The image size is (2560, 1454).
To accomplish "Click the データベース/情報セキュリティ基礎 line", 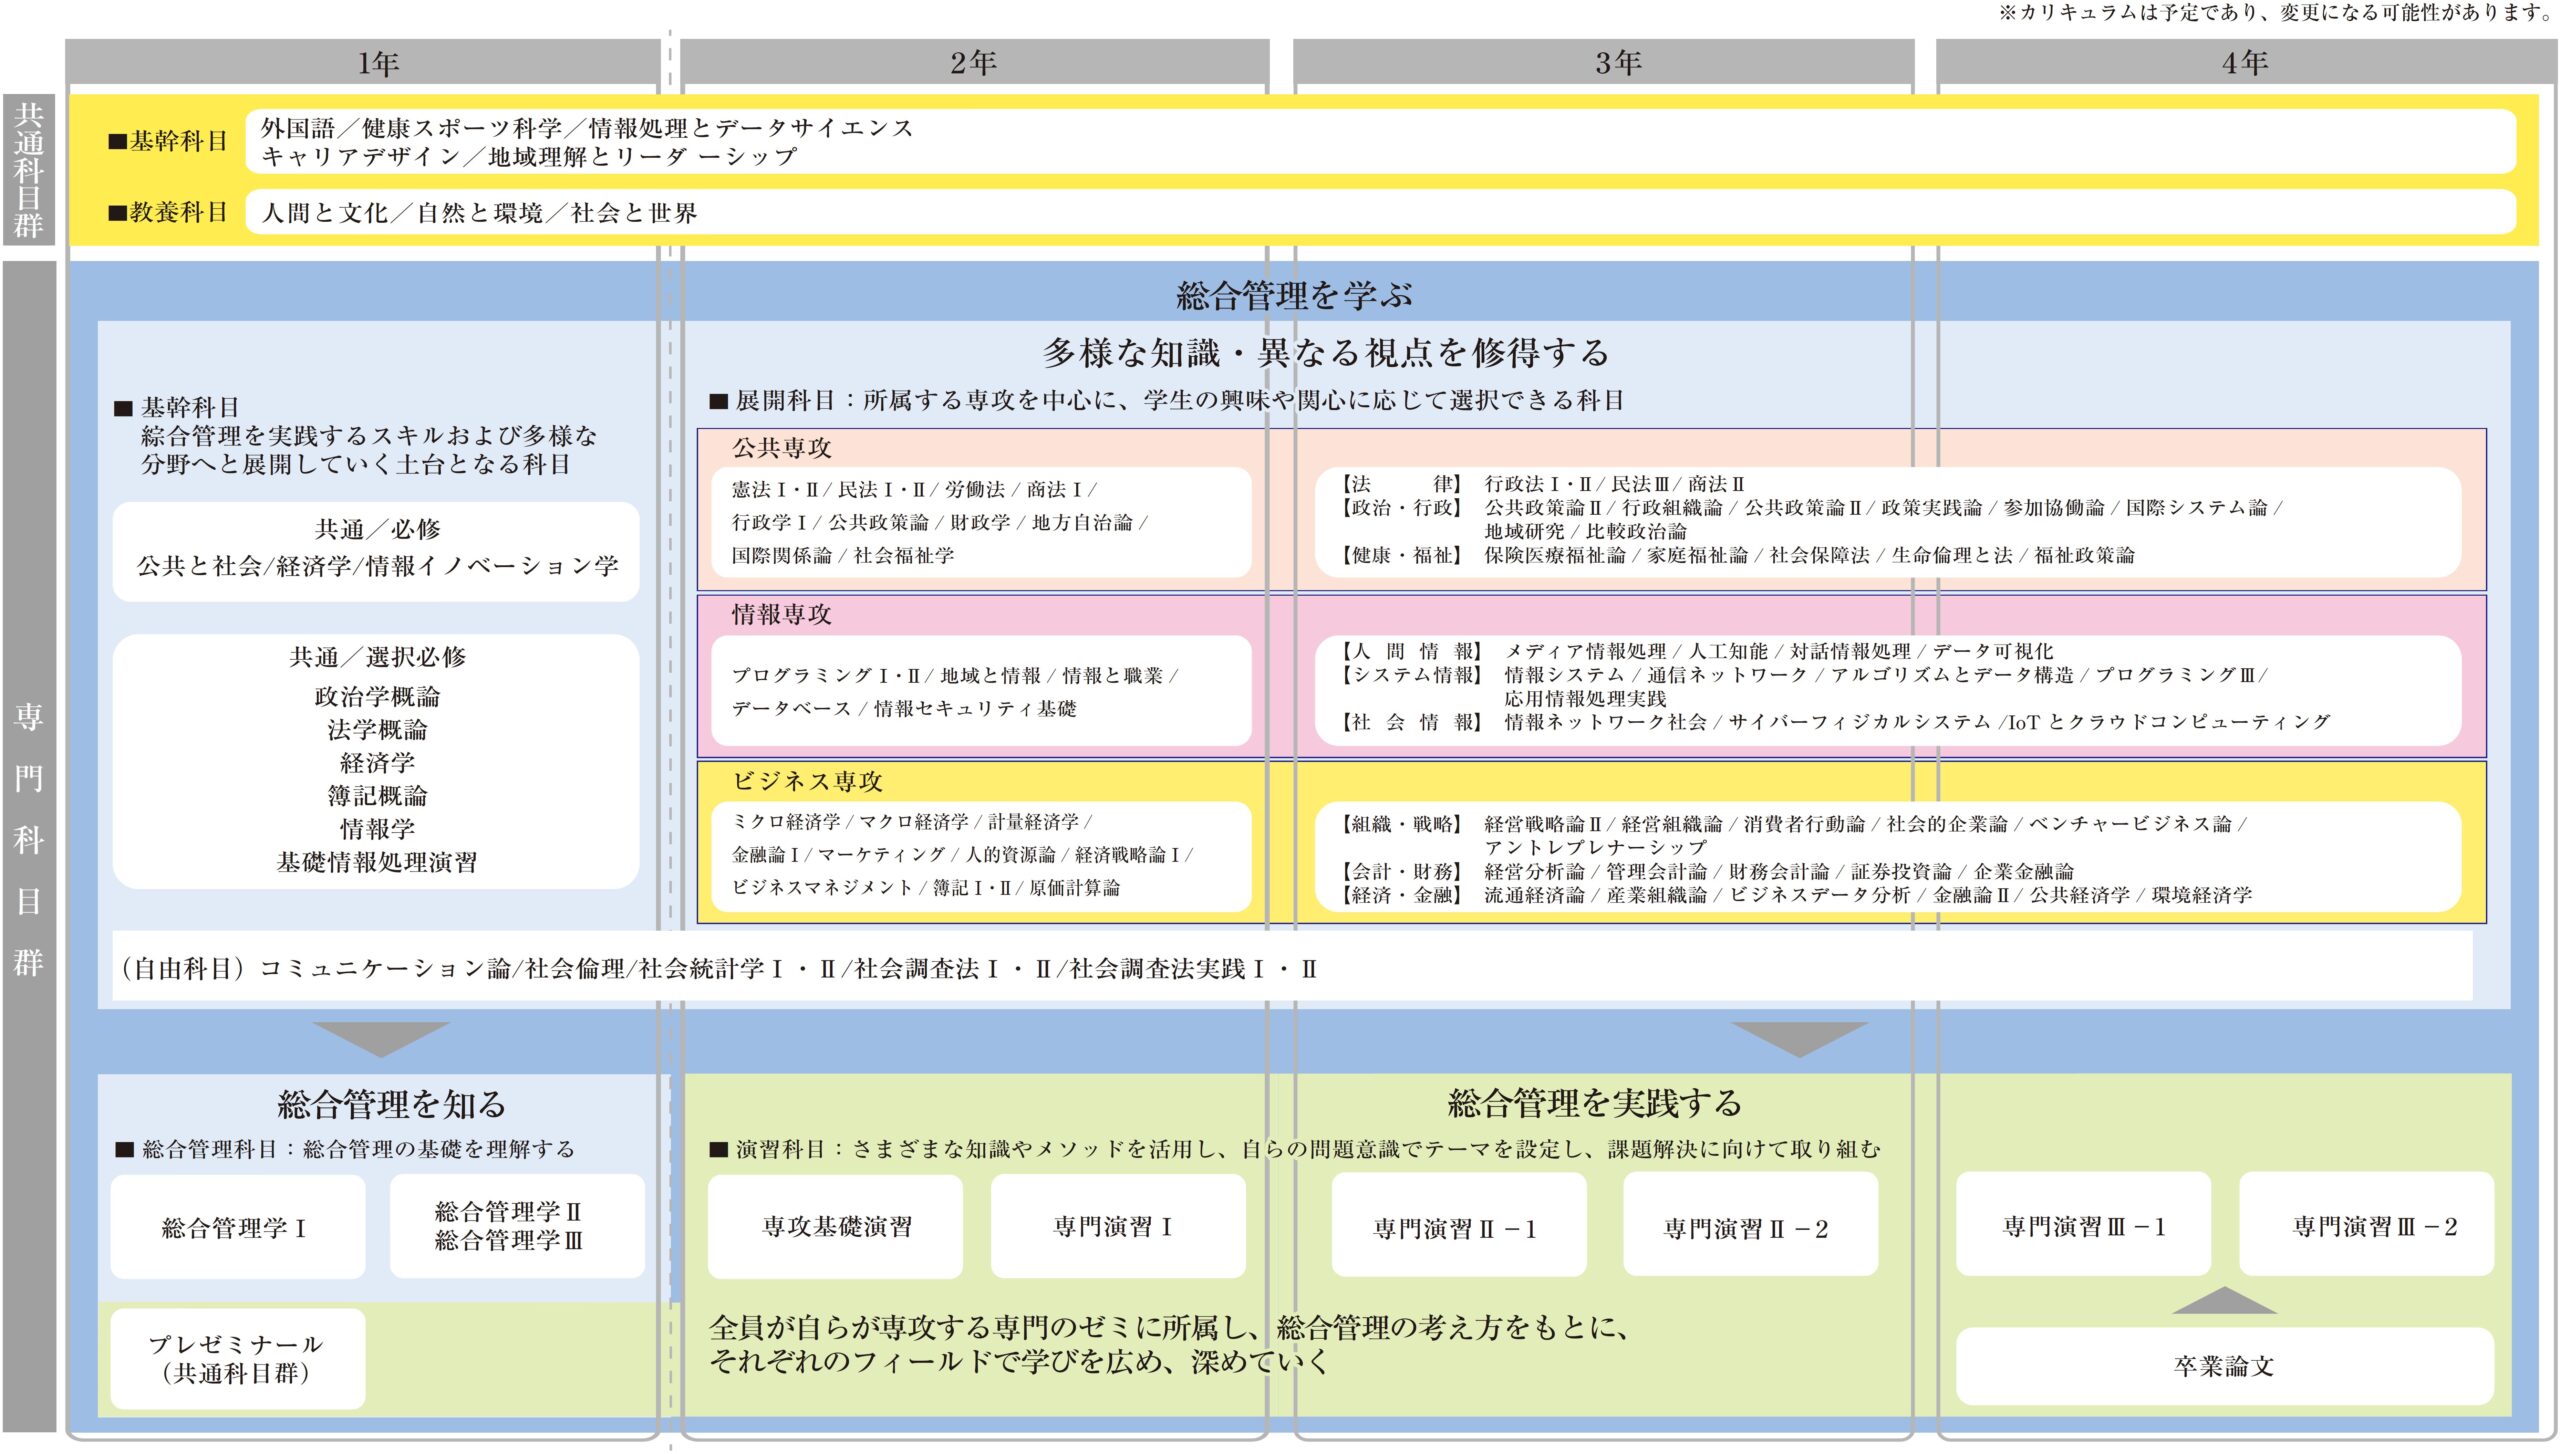I will (904, 709).
